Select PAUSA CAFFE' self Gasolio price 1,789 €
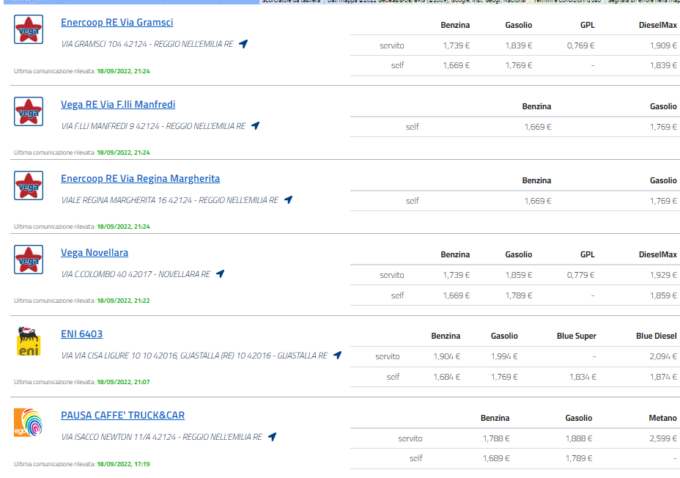 tap(579, 458)
